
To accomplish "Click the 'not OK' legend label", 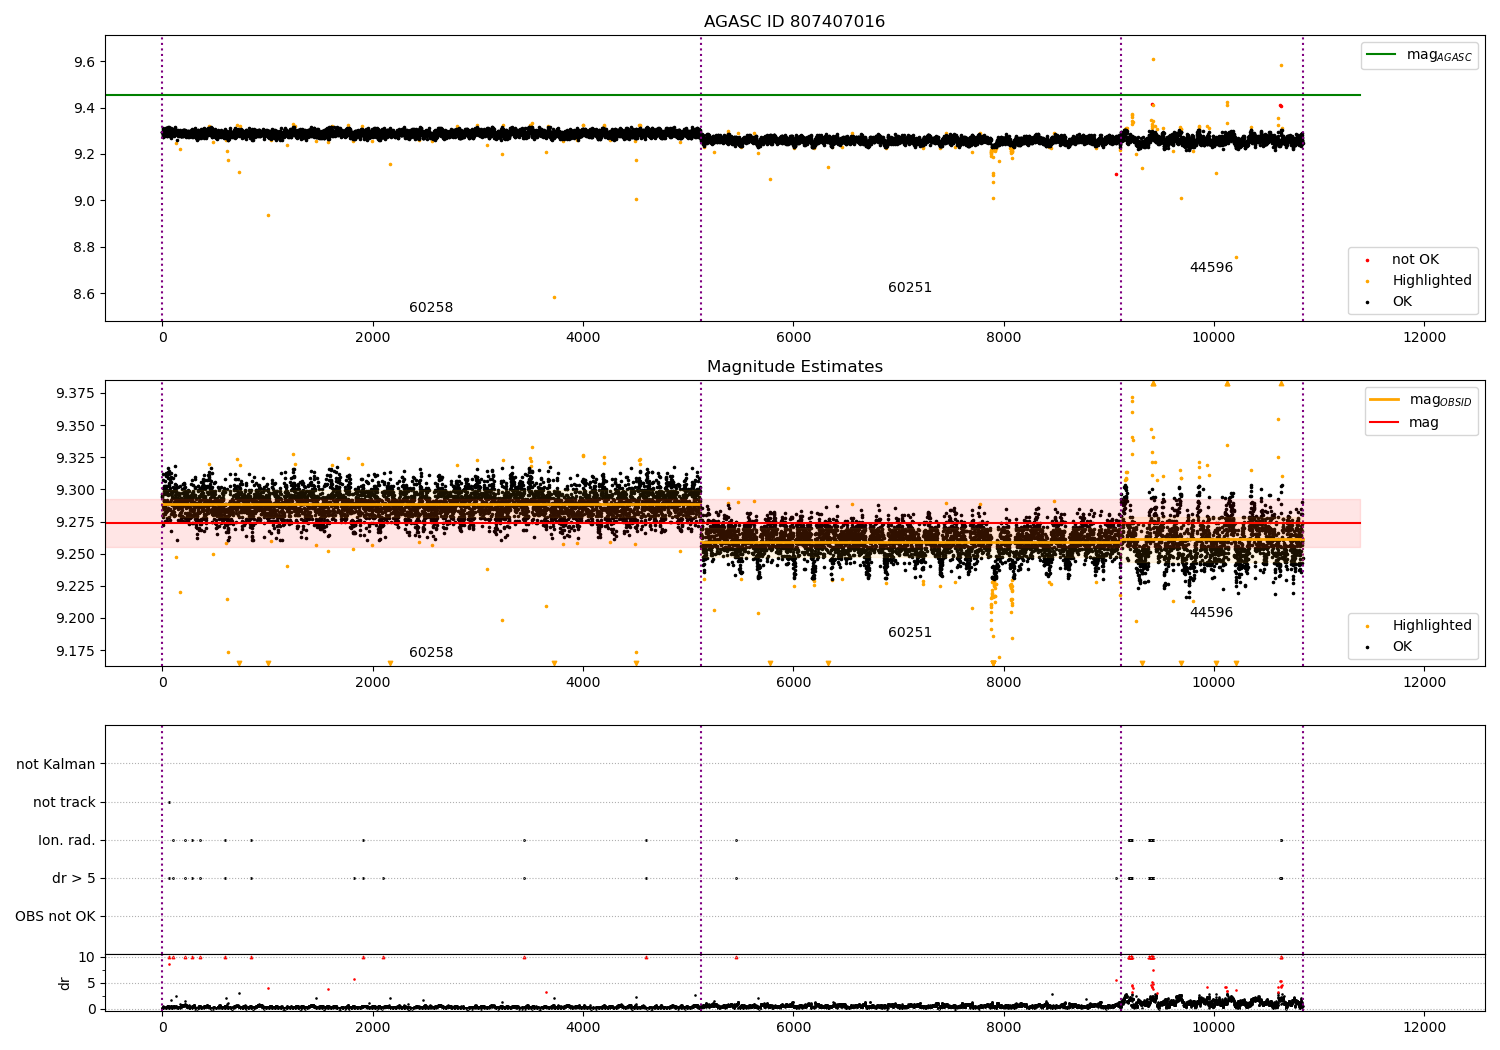I will [x=1415, y=260].
